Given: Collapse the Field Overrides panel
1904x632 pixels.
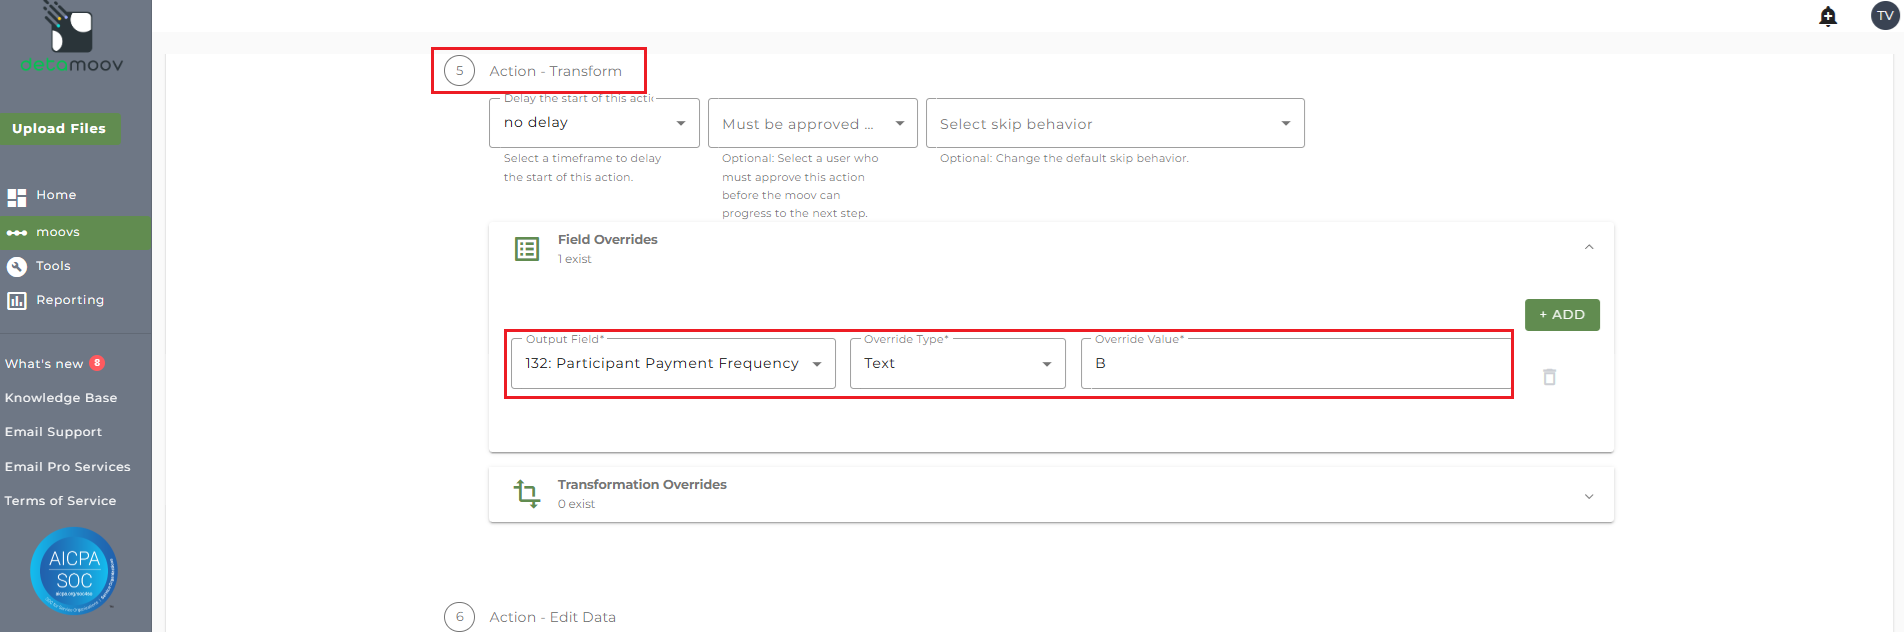Looking at the screenshot, I should [x=1589, y=248].
